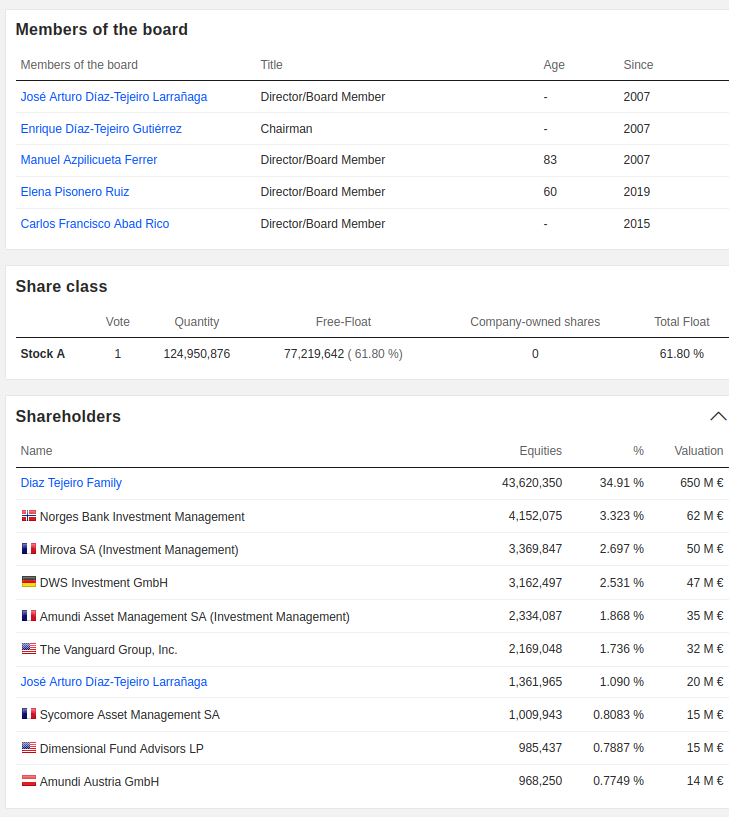
Task: Click French flag beside Sycomore Asset Management
Action: pyautogui.click(x=29, y=713)
